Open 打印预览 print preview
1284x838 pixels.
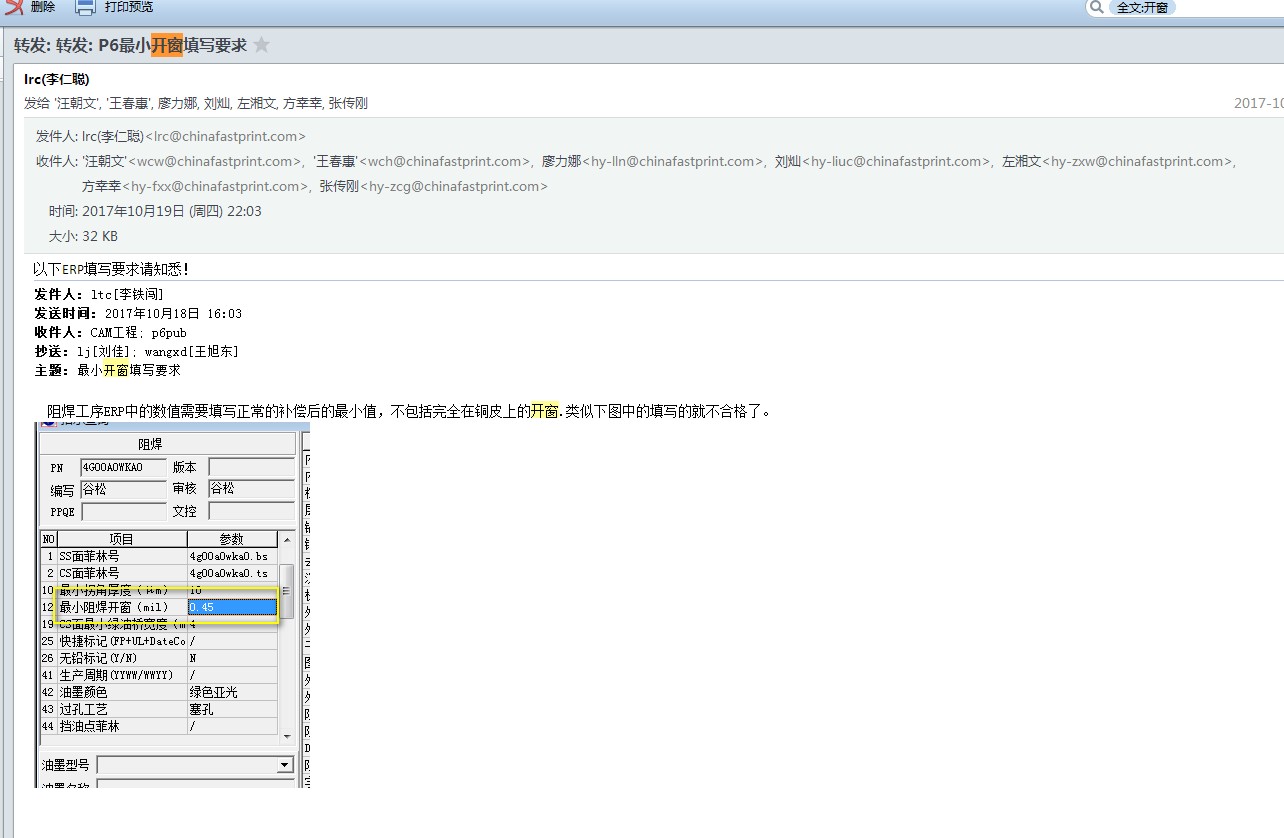(x=129, y=7)
